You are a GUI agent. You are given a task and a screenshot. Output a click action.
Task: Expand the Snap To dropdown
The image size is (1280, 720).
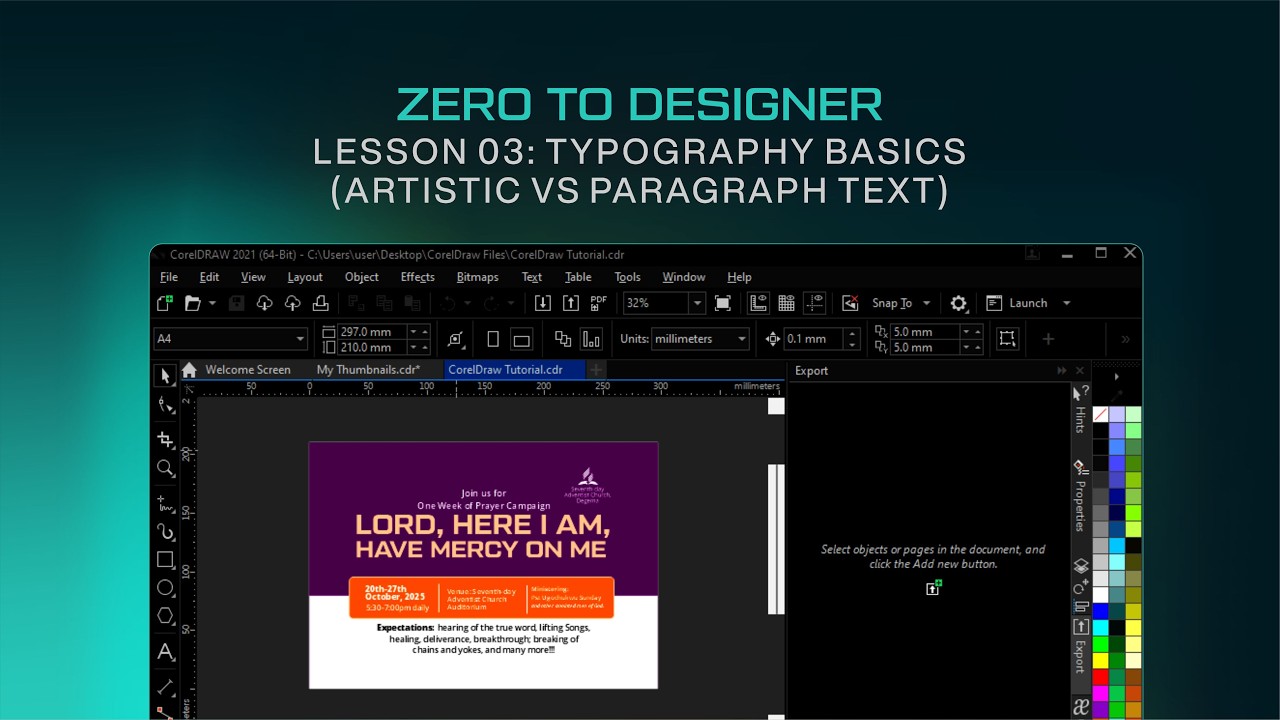[926, 303]
